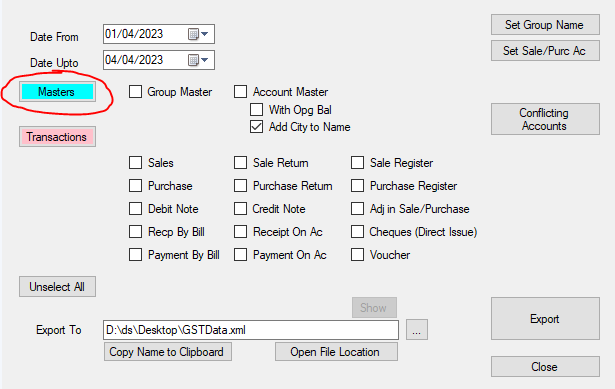Select the Sales checkbox

[x=135, y=162]
